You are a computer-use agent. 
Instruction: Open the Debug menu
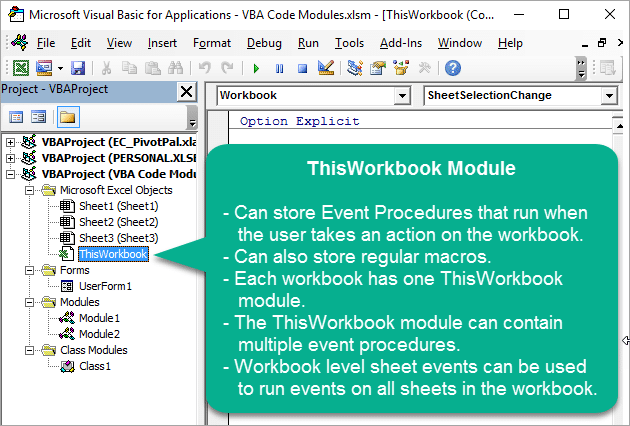tap(264, 43)
